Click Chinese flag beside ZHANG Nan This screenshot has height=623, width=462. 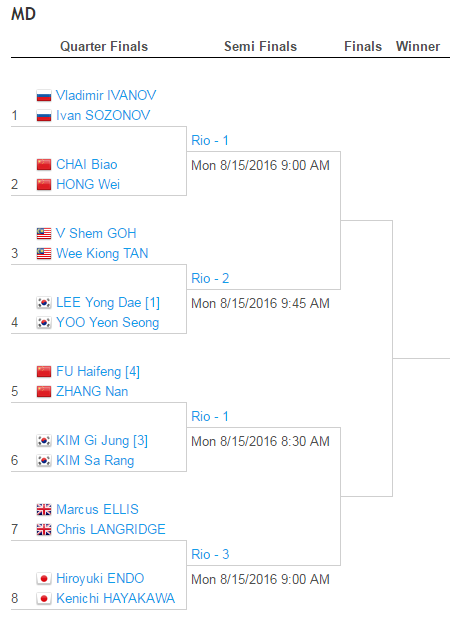[44, 391]
